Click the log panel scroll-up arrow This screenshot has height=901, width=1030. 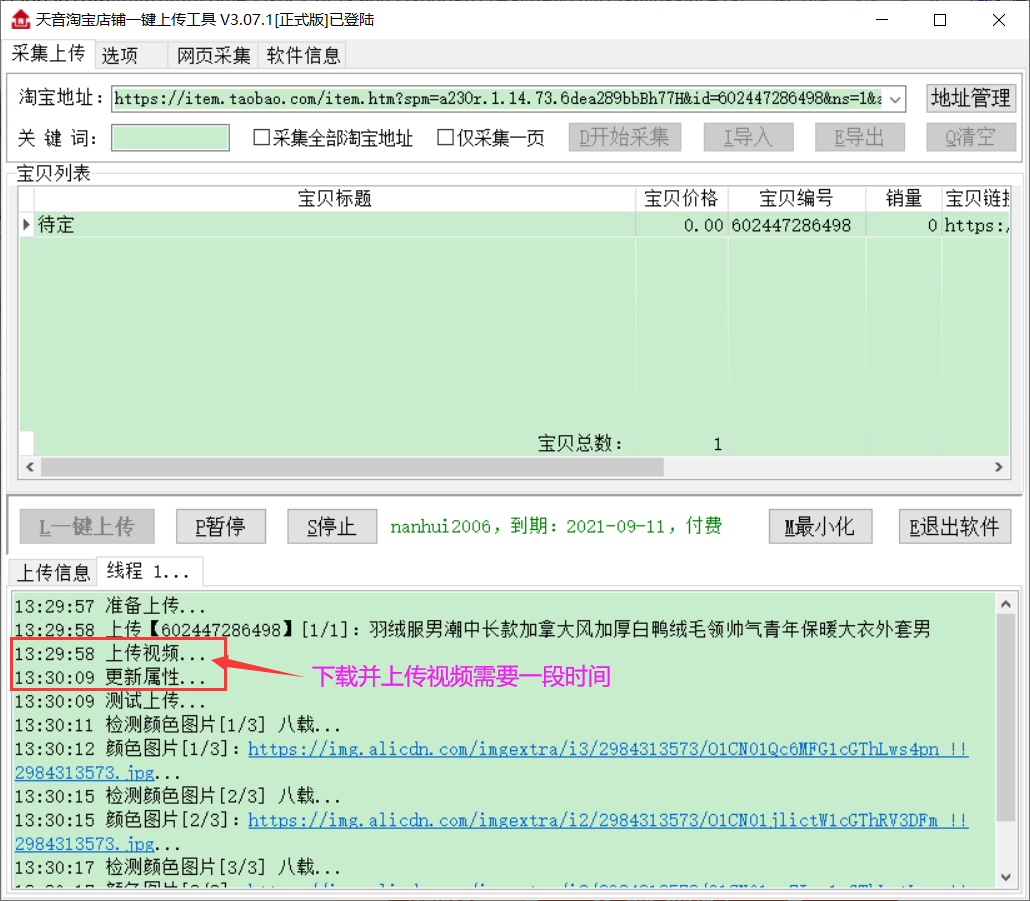(1006, 602)
